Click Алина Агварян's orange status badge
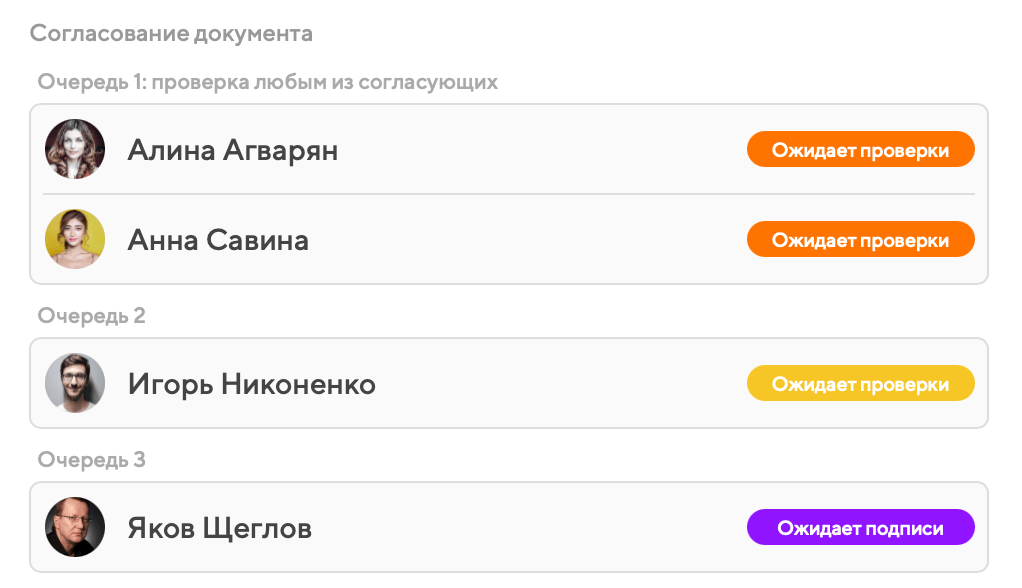 pyautogui.click(x=860, y=150)
